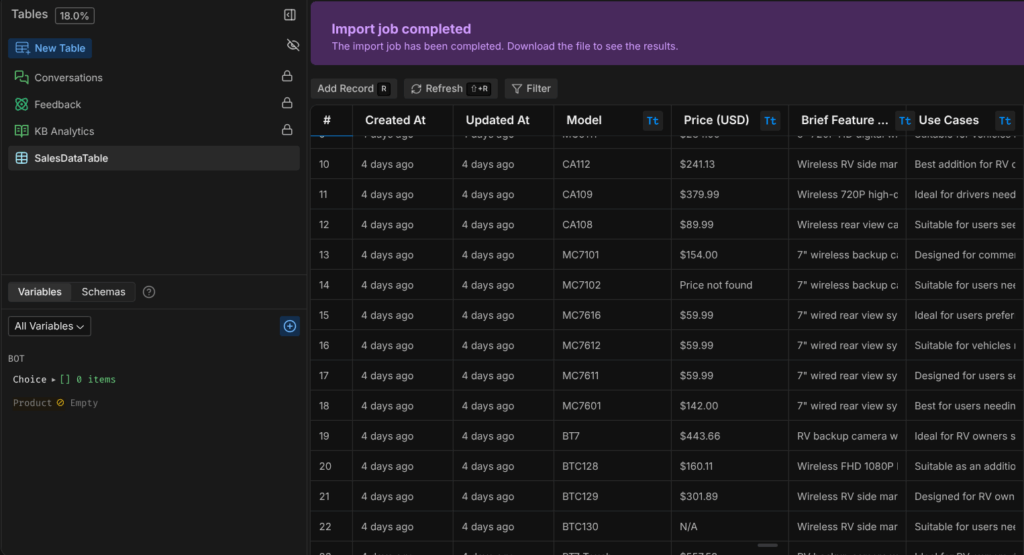Click the Product variable in BOT section
This screenshot has width=1024, height=555.
tap(32, 403)
